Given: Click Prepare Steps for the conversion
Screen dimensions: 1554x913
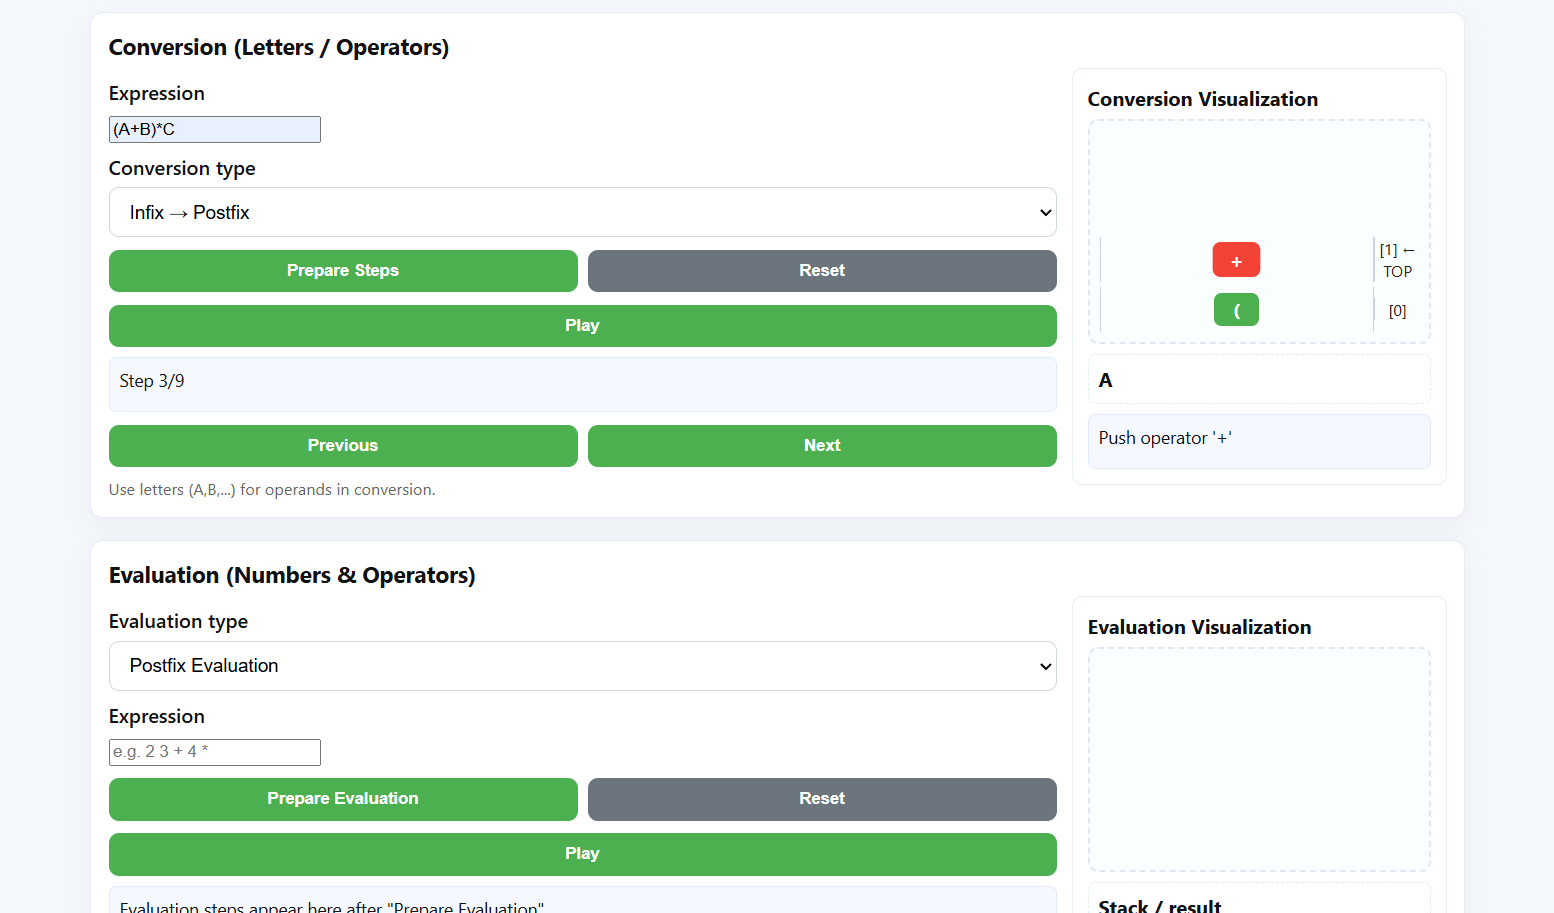Looking at the screenshot, I should coord(343,270).
